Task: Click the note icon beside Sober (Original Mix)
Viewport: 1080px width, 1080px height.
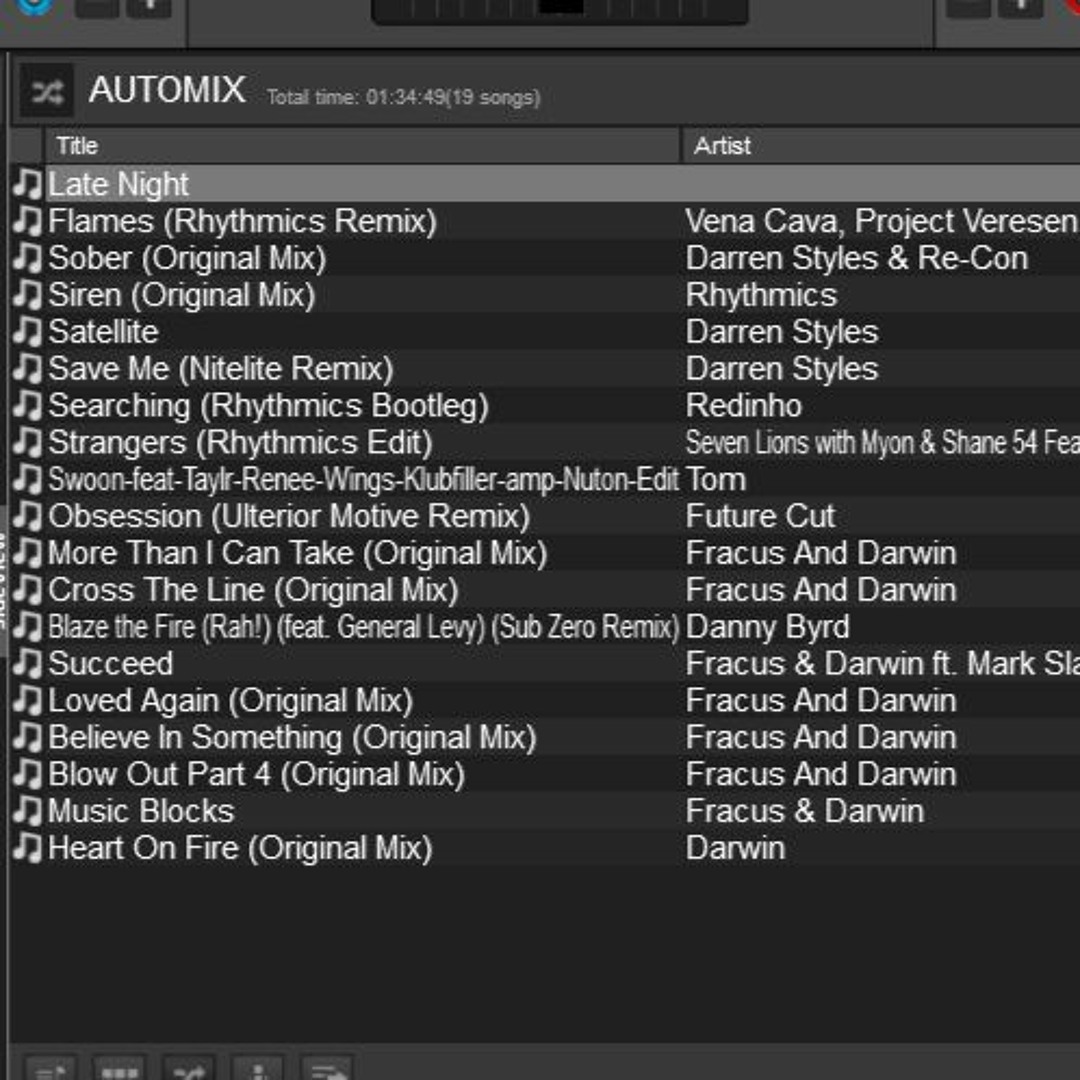Action: tap(28, 258)
